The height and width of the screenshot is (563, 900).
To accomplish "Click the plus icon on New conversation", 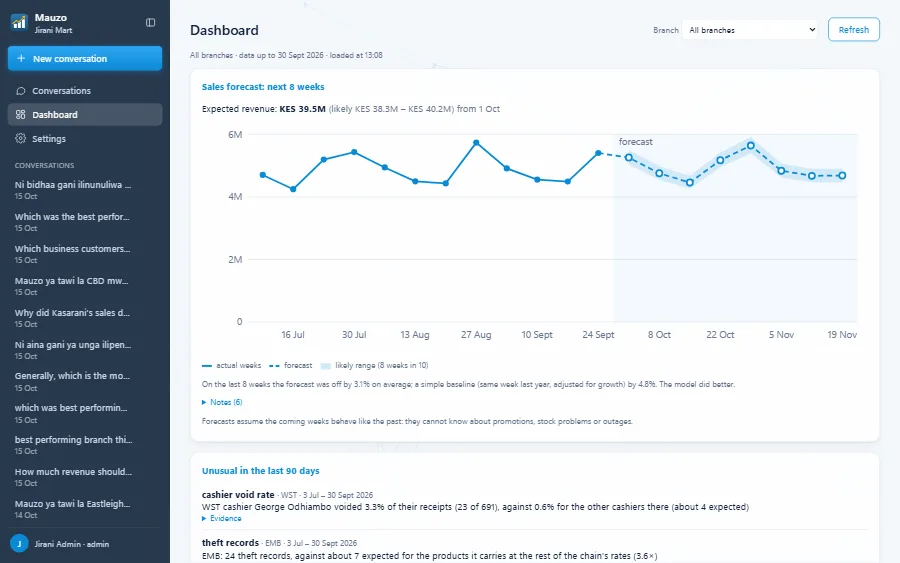I will [x=21, y=59].
